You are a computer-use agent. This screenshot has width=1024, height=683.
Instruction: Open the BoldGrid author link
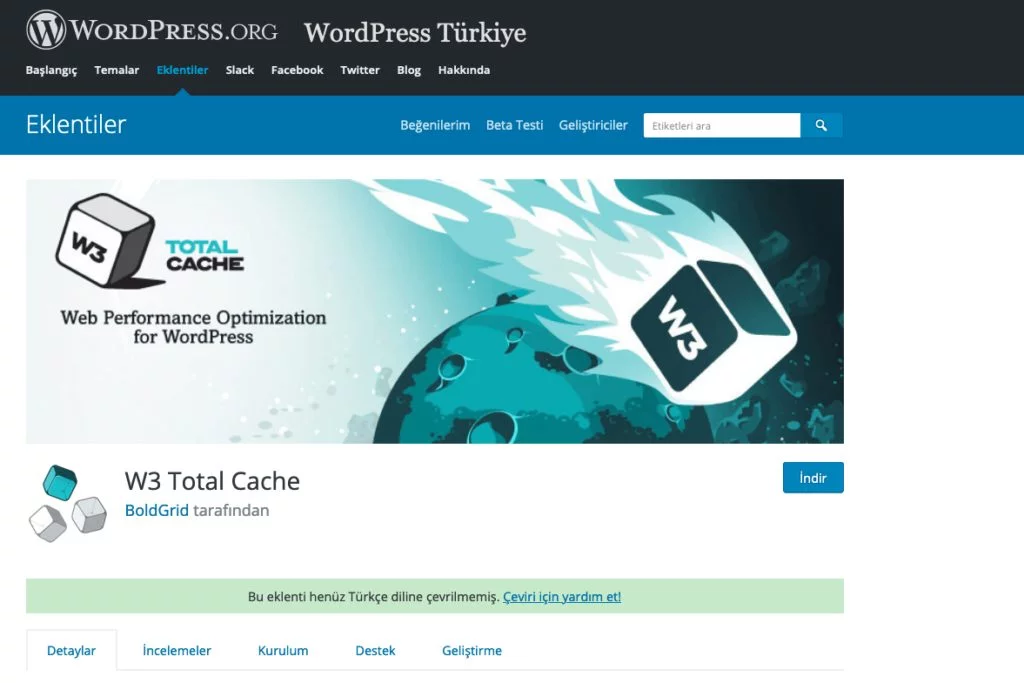pyautogui.click(x=157, y=510)
